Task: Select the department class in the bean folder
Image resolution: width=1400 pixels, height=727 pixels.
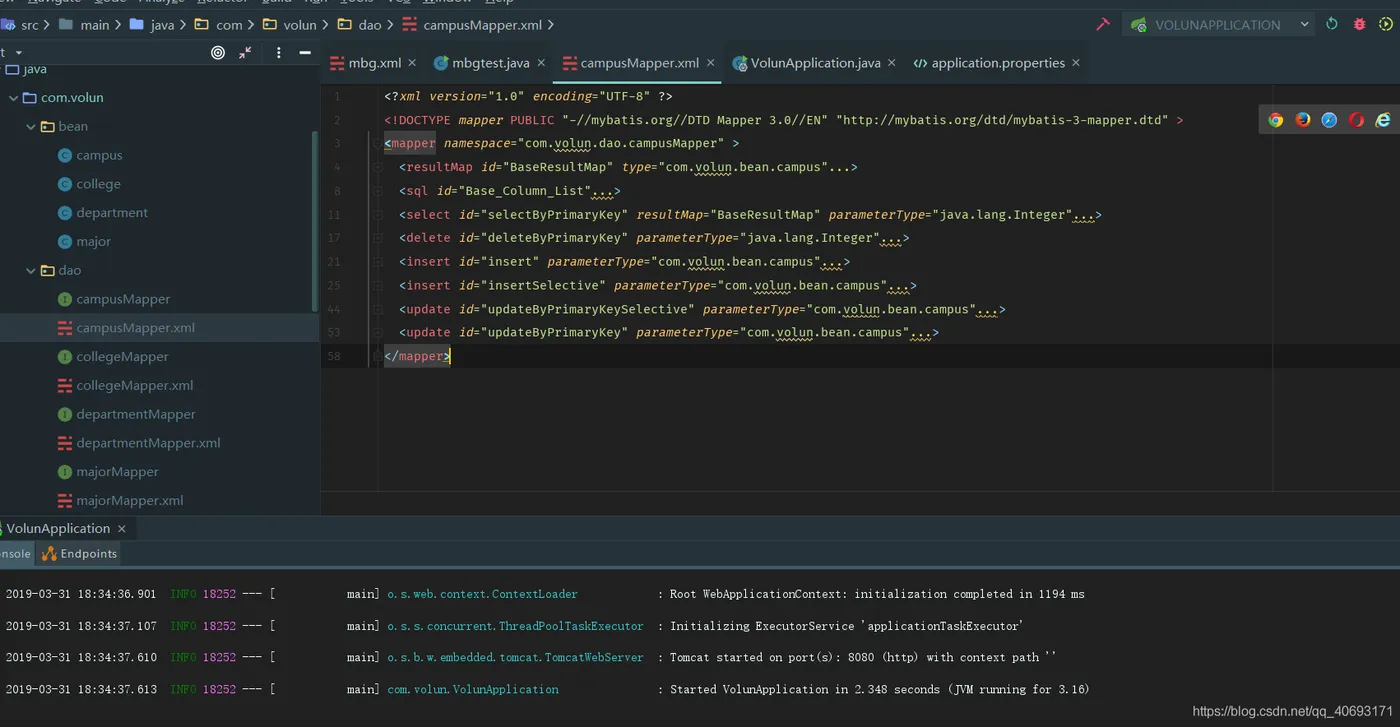Action: pos(102,213)
